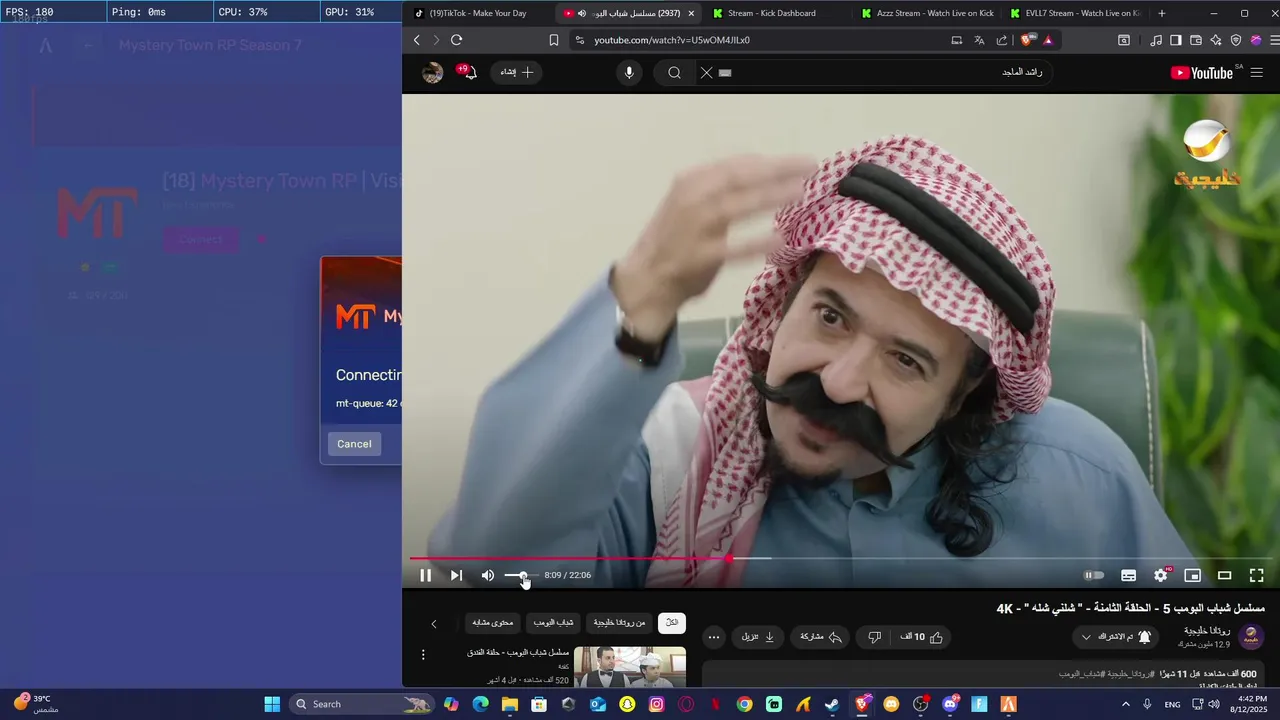1280x720 pixels.
Task: Show hidden system tray icons
Action: tap(1126, 704)
